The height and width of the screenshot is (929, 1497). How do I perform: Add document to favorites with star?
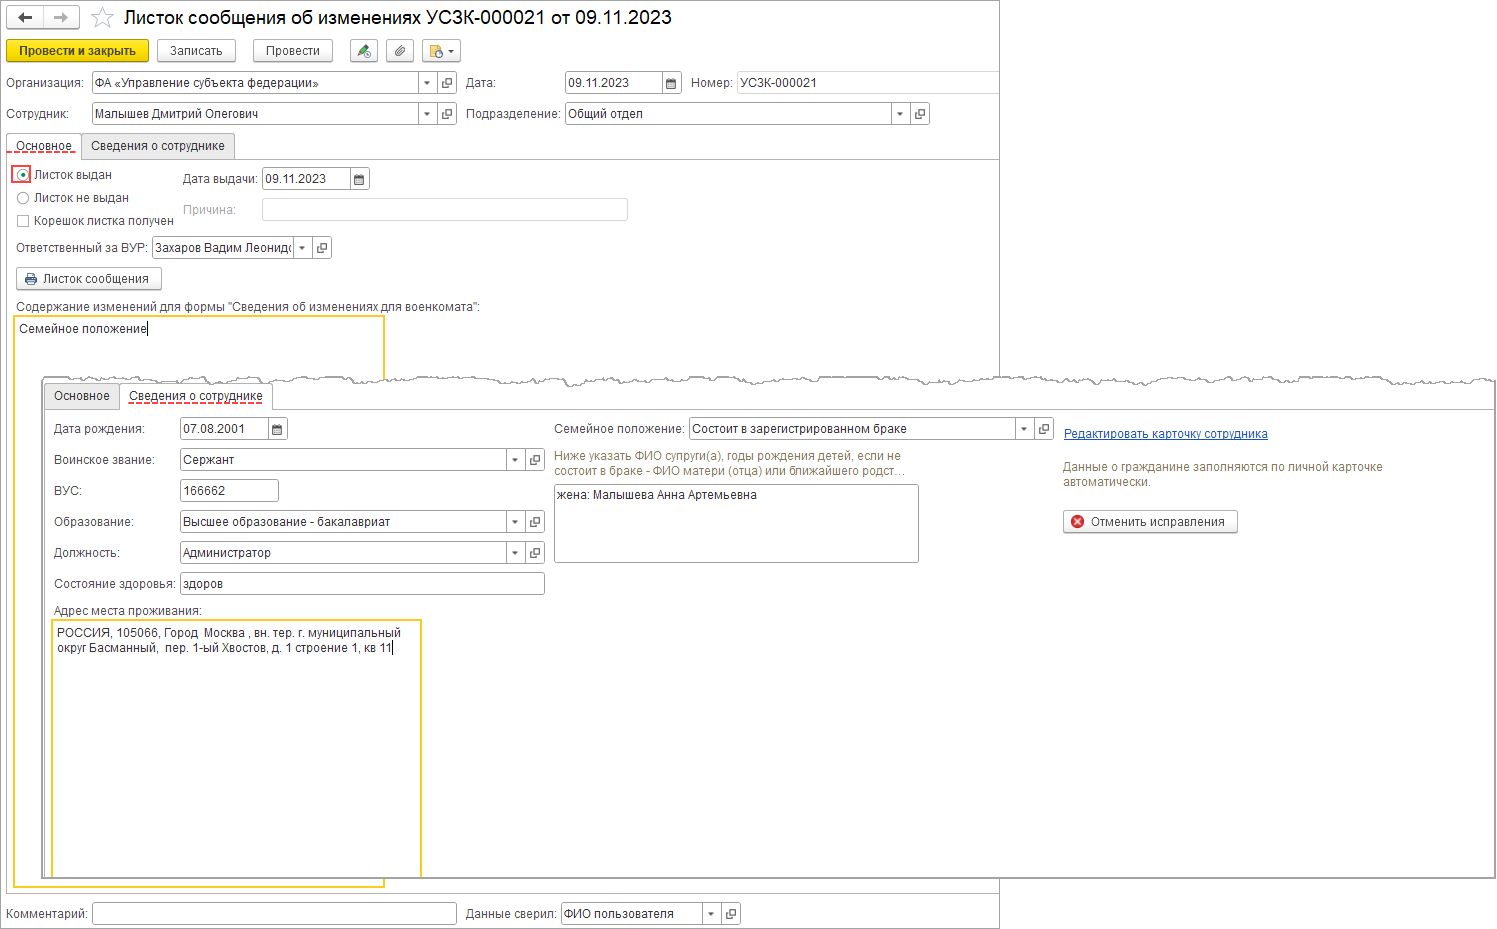[x=102, y=18]
